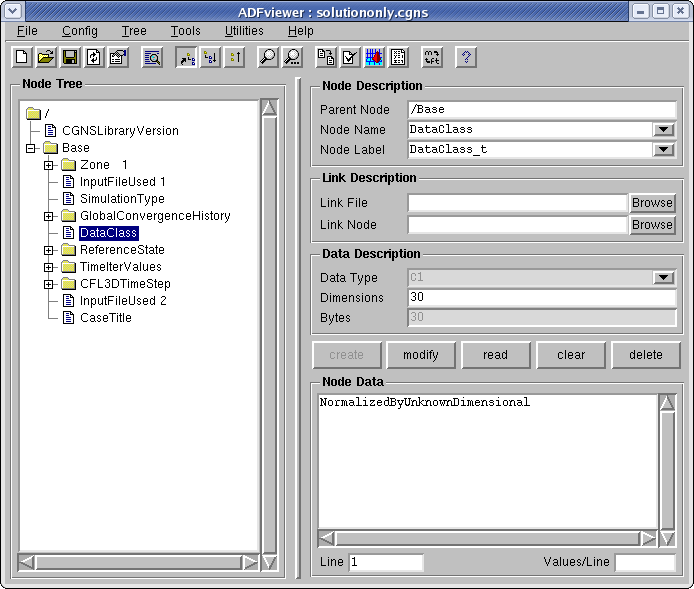Open help with question mark icon
This screenshot has width=694, height=589.
click(x=466, y=57)
